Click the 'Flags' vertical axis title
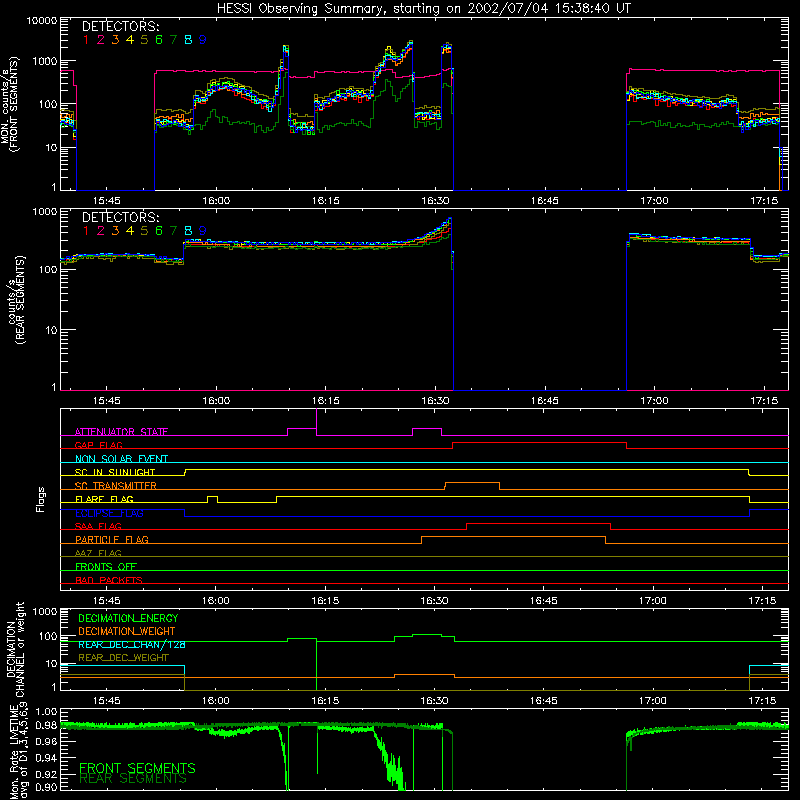This screenshot has height=800, width=800. pyautogui.click(x=41, y=499)
